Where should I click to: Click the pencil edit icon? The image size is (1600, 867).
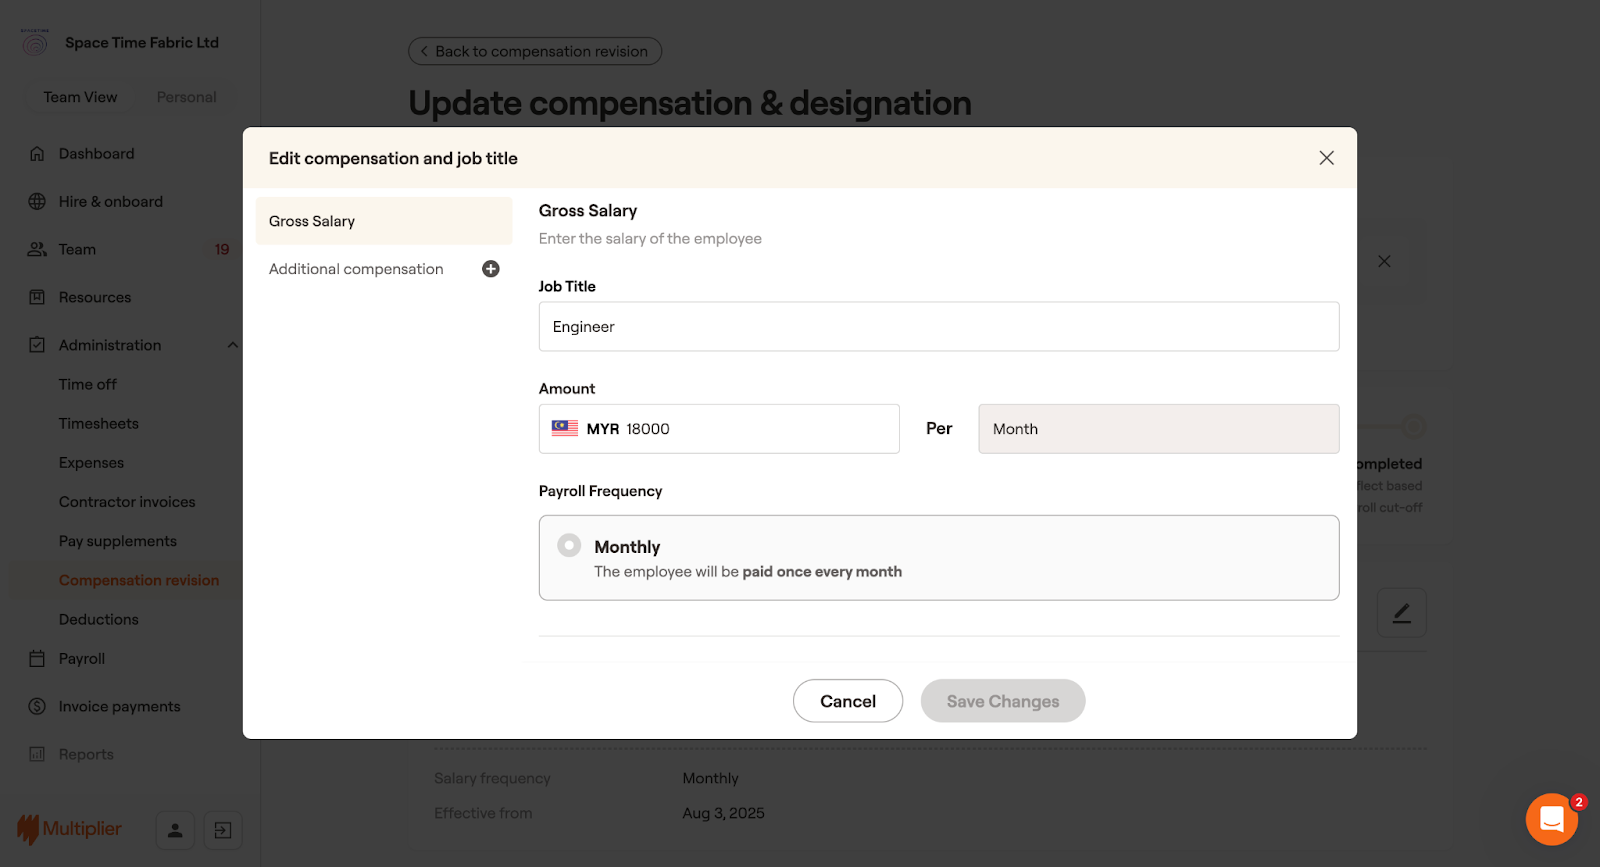pos(1401,613)
